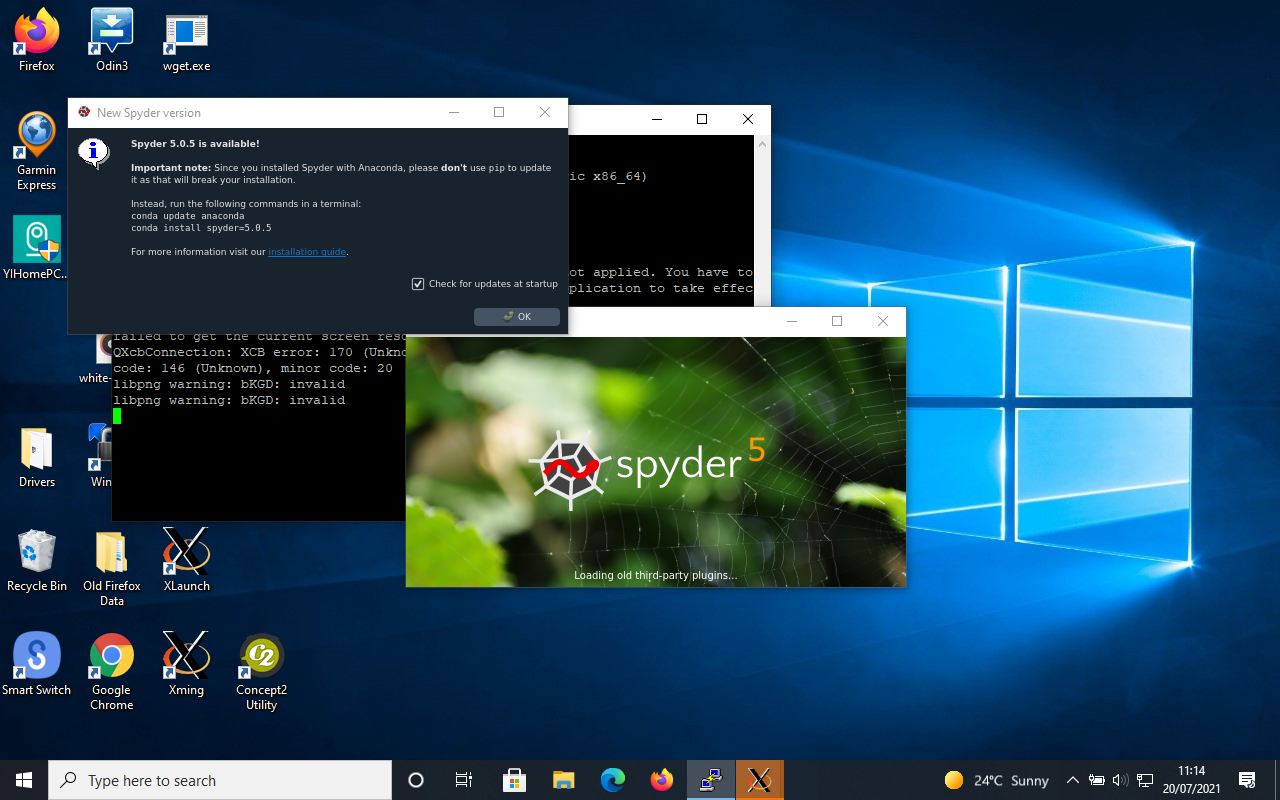
Task: Click the Windows Start button
Action: tap(24, 780)
